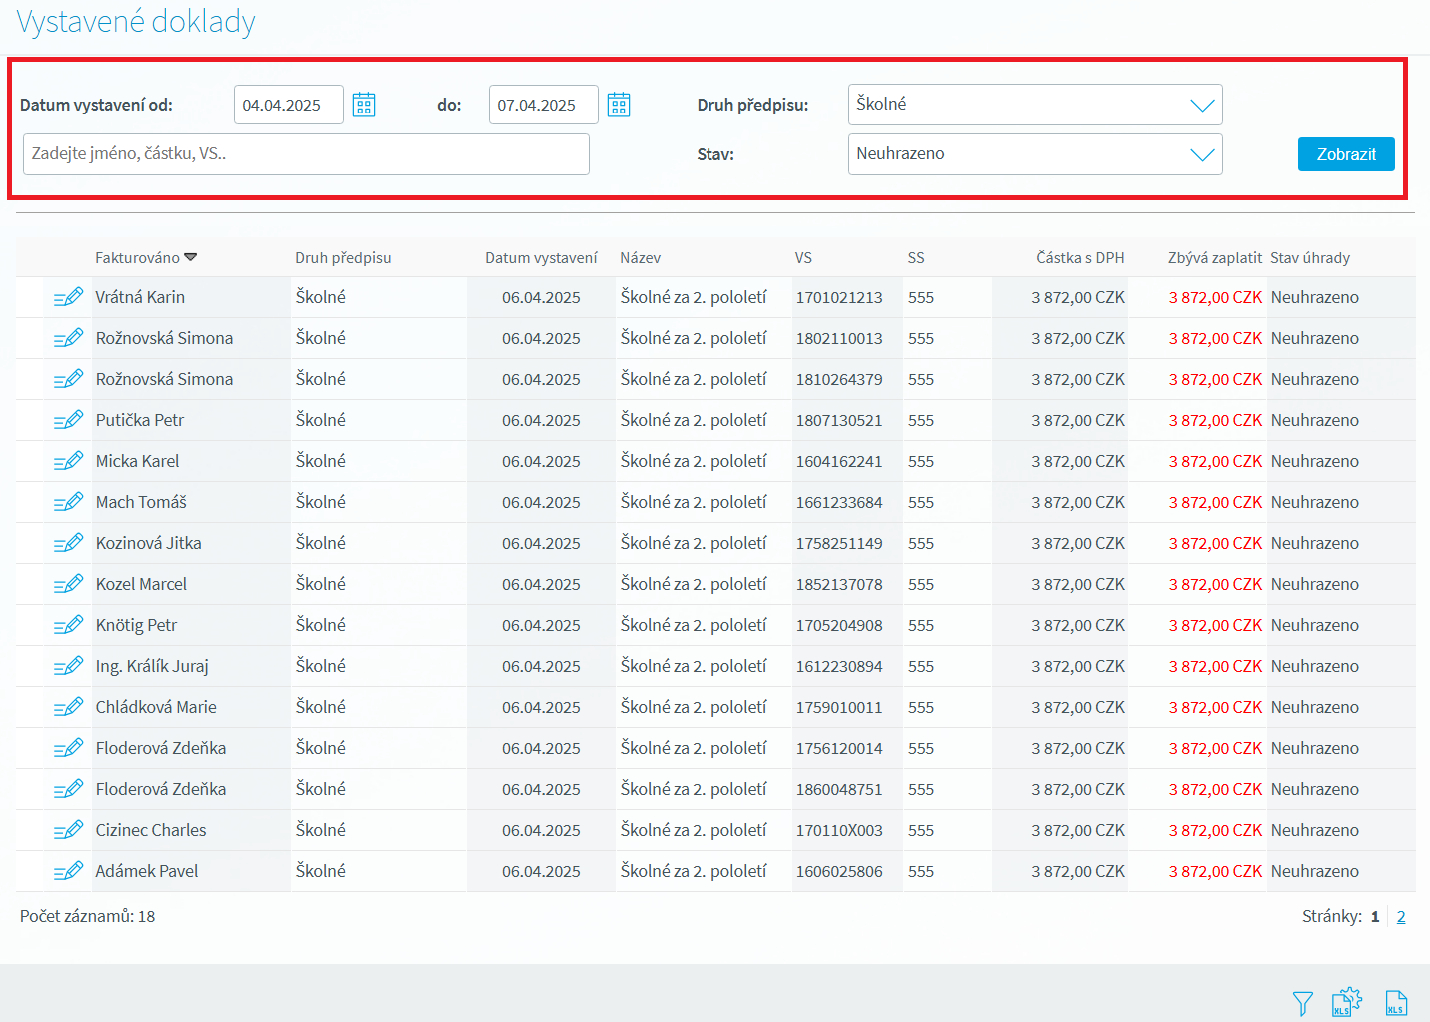1430x1022 pixels.
Task: Edit the Ing. Králík Juraj record
Action: coord(68,666)
